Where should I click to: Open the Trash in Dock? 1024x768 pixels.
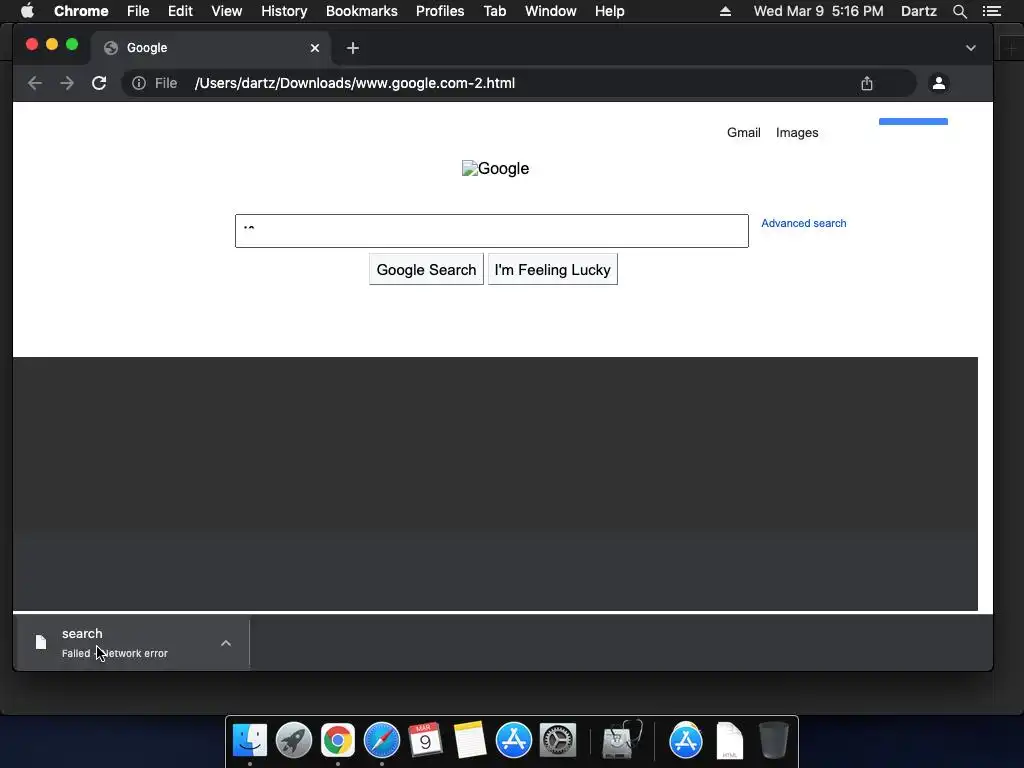point(774,741)
